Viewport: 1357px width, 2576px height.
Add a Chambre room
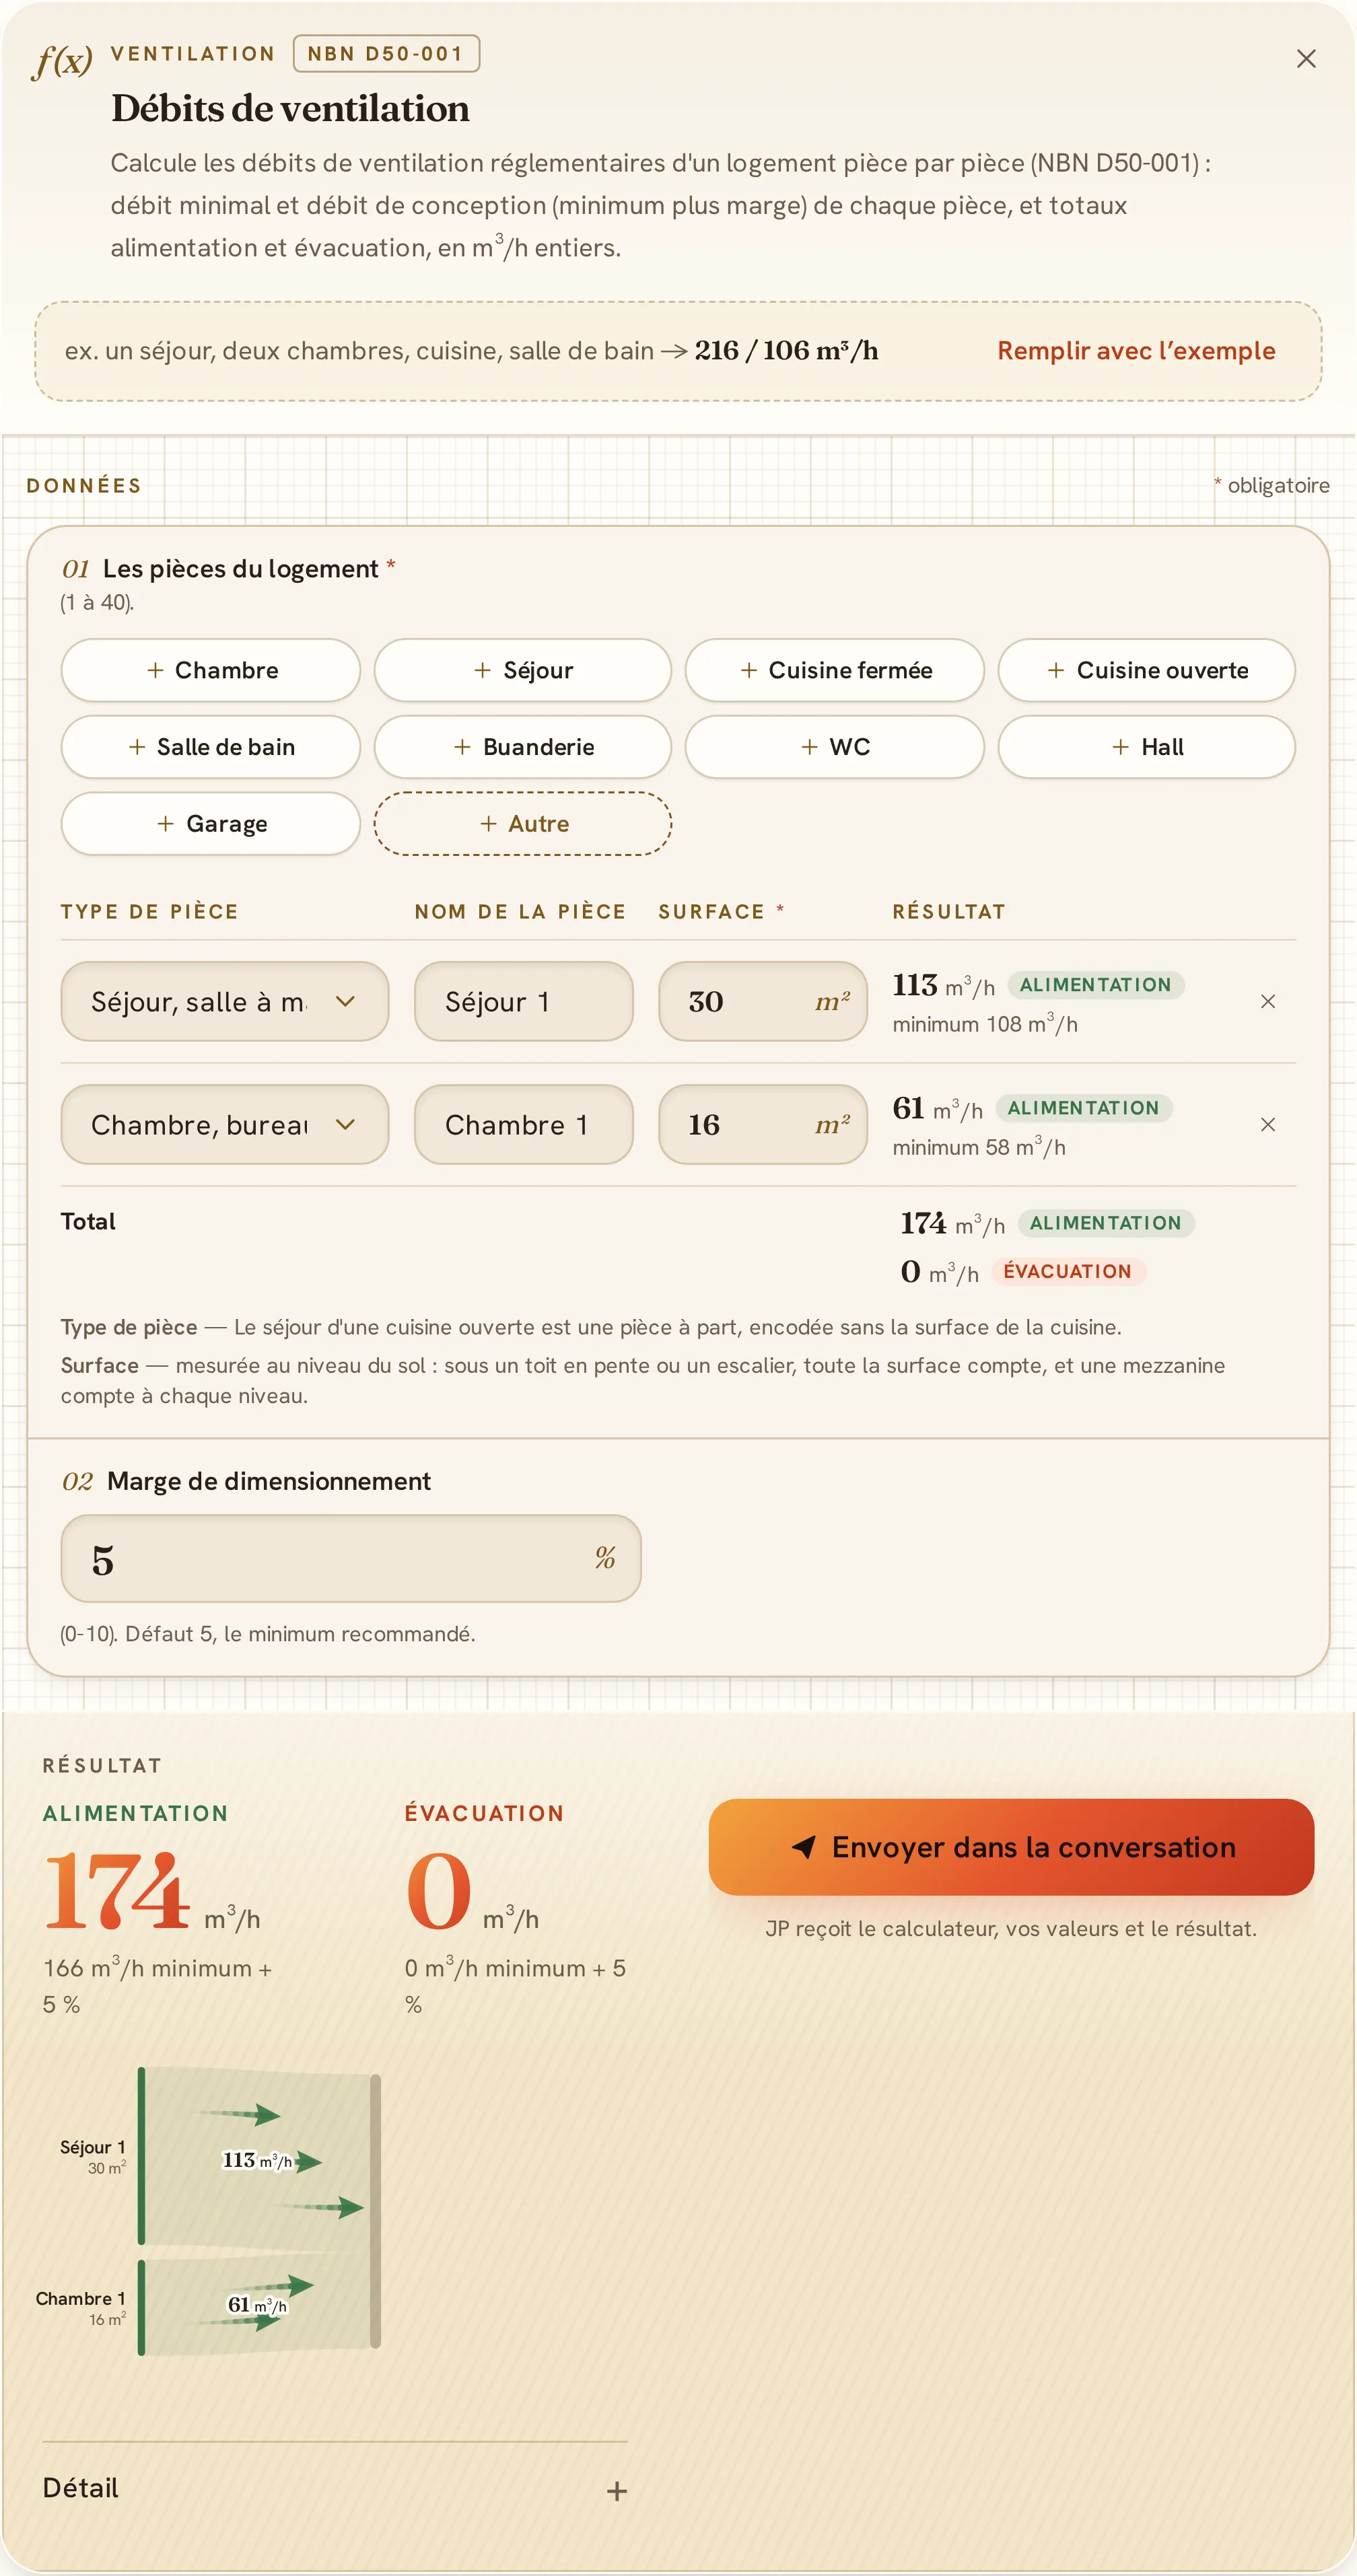point(211,670)
